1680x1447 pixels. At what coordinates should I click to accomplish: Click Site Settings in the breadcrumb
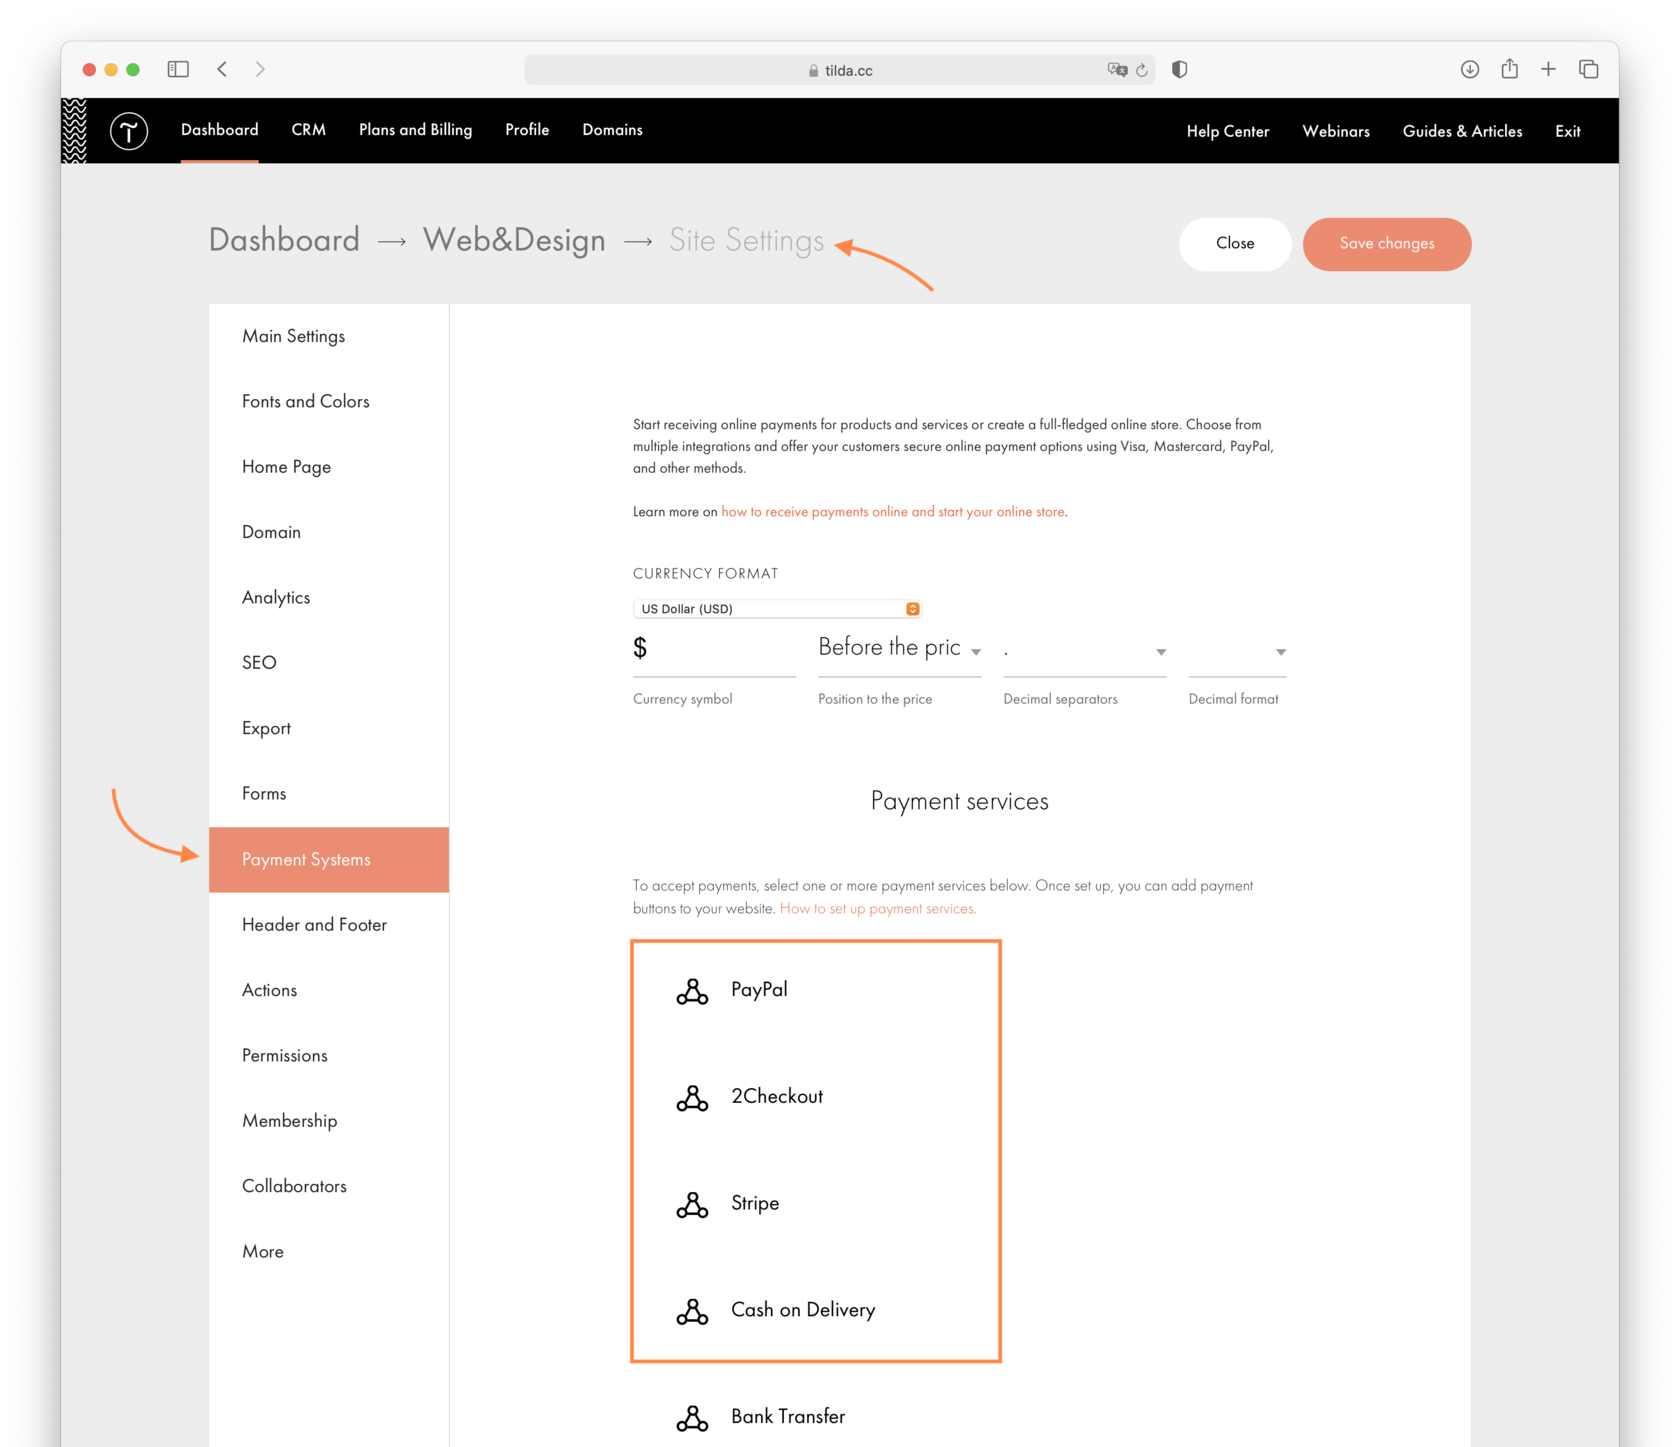pyautogui.click(x=747, y=241)
